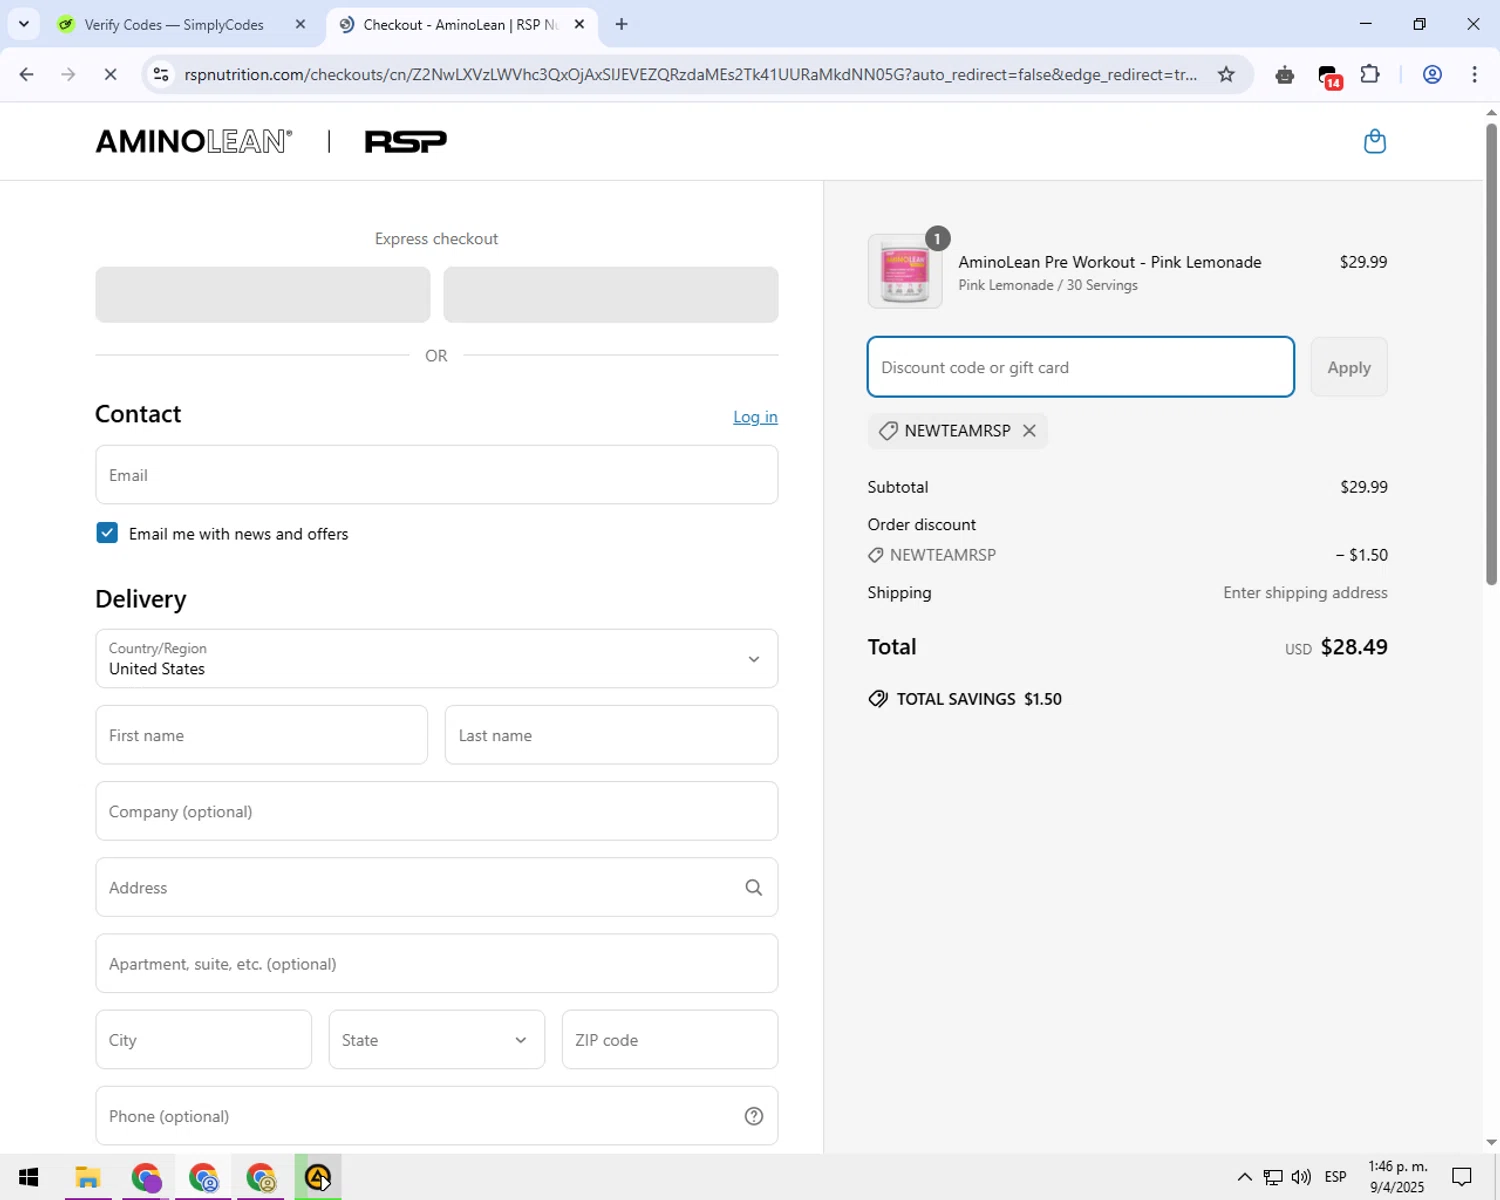This screenshot has height=1200, width=1500.
Task: Click the page vertical scrollbar
Action: [x=1491, y=355]
